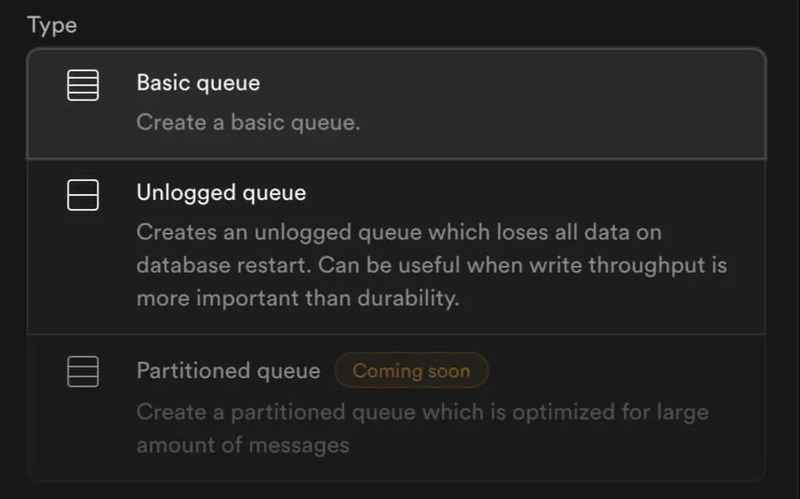Click blank space right of Coming soon badge

(620, 371)
